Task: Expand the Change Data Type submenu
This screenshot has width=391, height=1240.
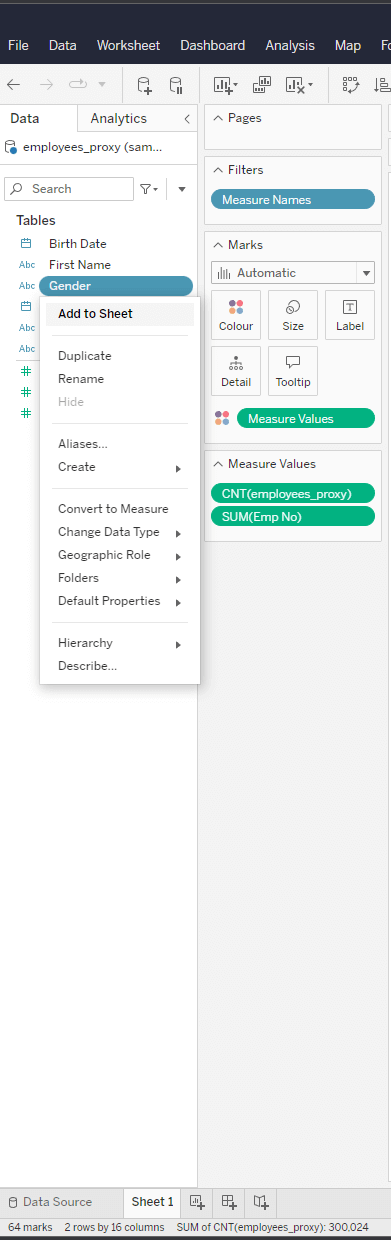Action: click(120, 532)
